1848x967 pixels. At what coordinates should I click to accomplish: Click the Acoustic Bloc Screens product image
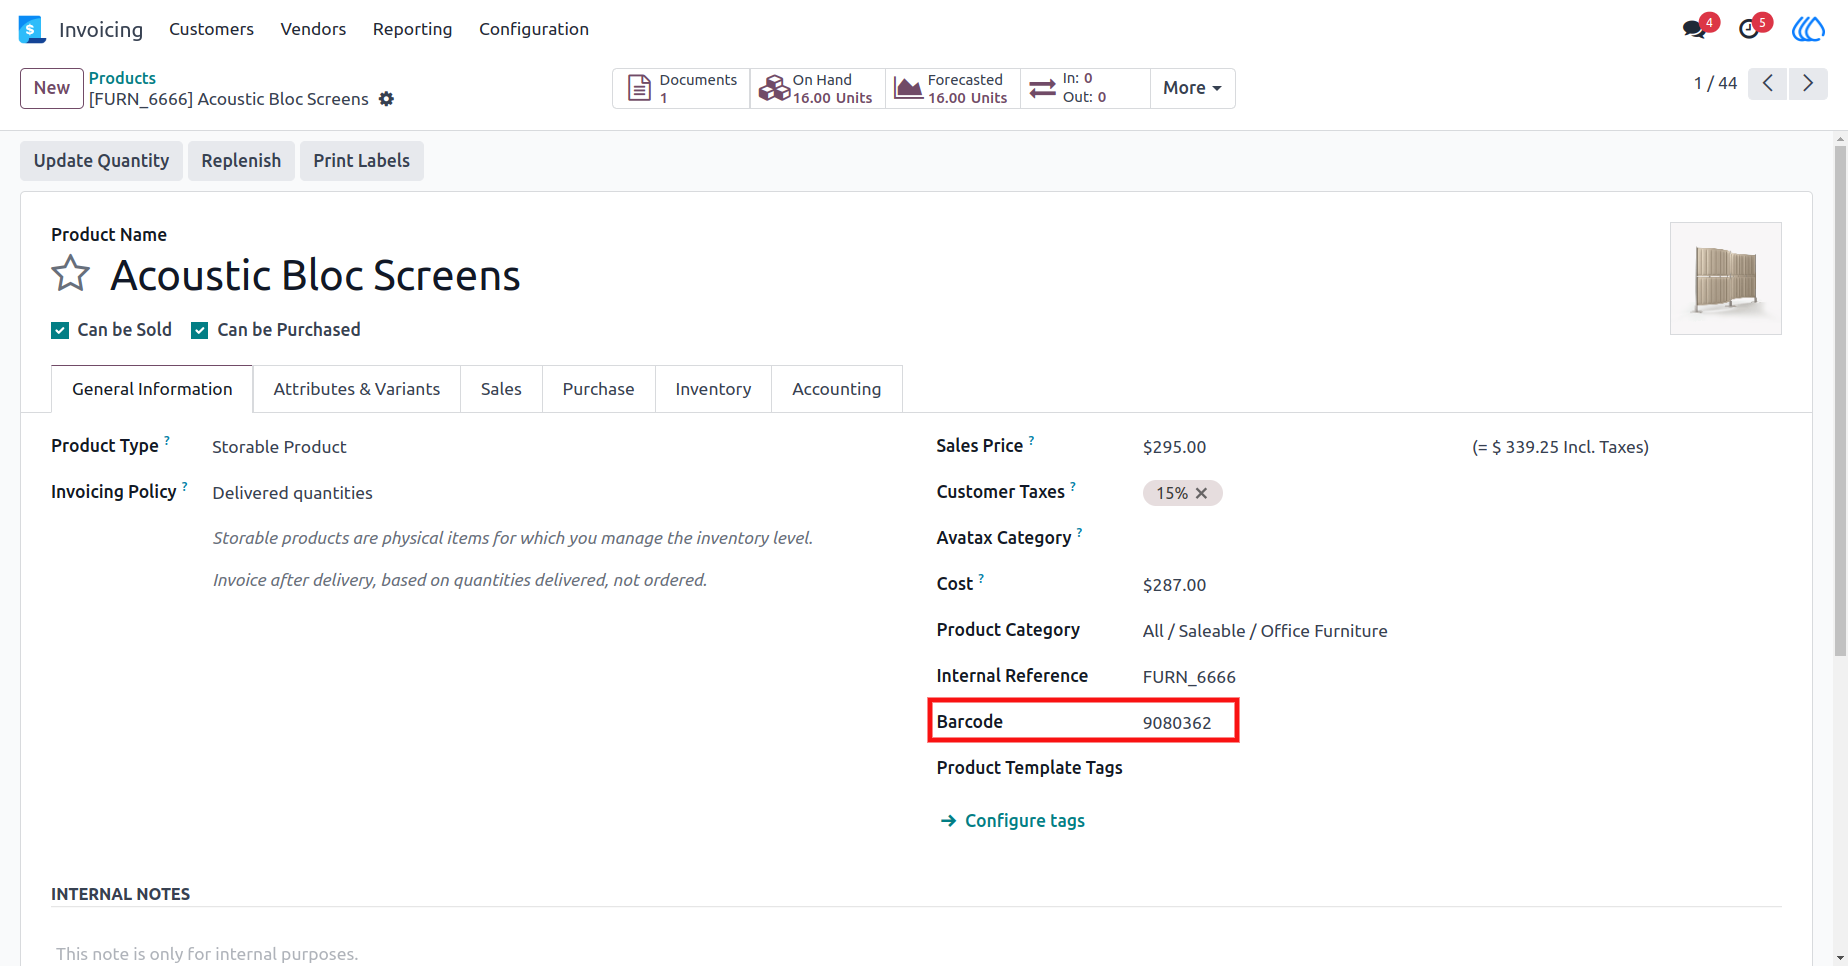1725,278
